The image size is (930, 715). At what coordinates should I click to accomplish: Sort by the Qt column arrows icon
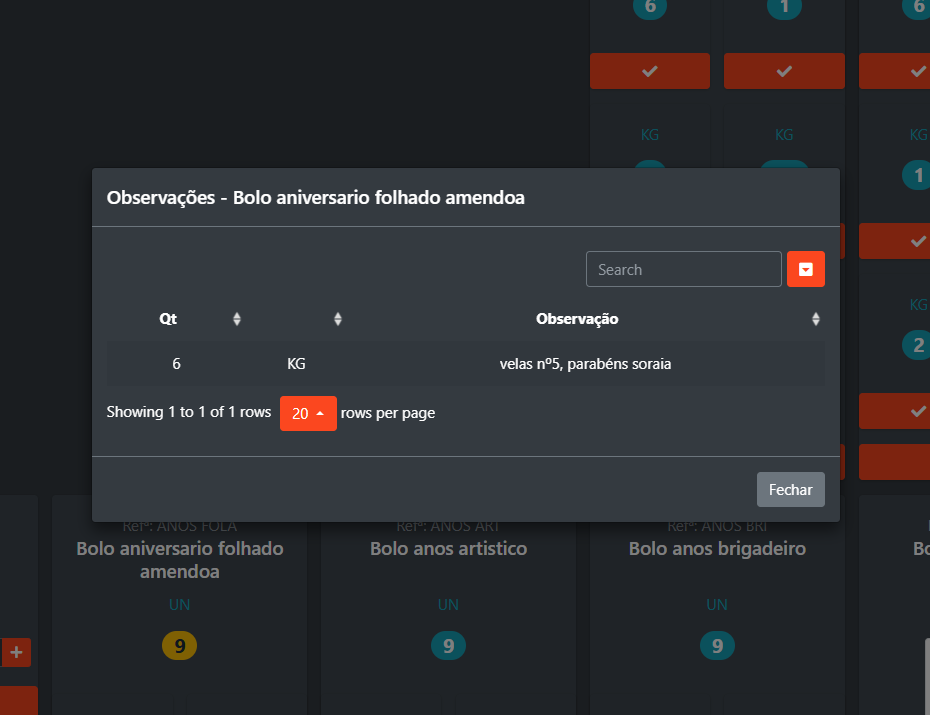(x=237, y=319)
